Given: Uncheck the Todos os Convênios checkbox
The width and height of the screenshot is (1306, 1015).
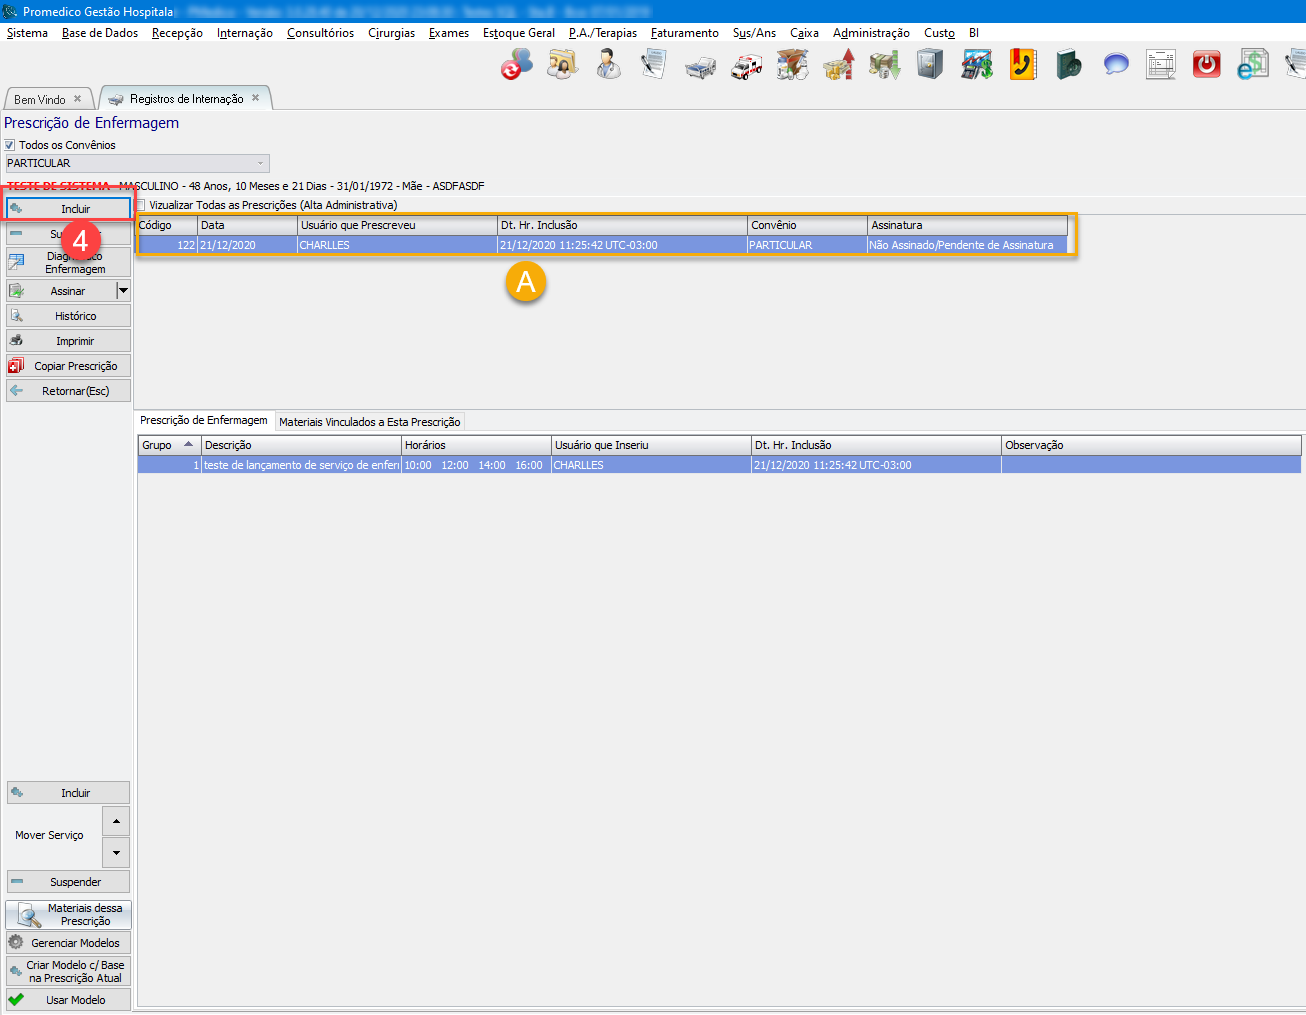Looking at the screenshot, I should pos(10,145).
